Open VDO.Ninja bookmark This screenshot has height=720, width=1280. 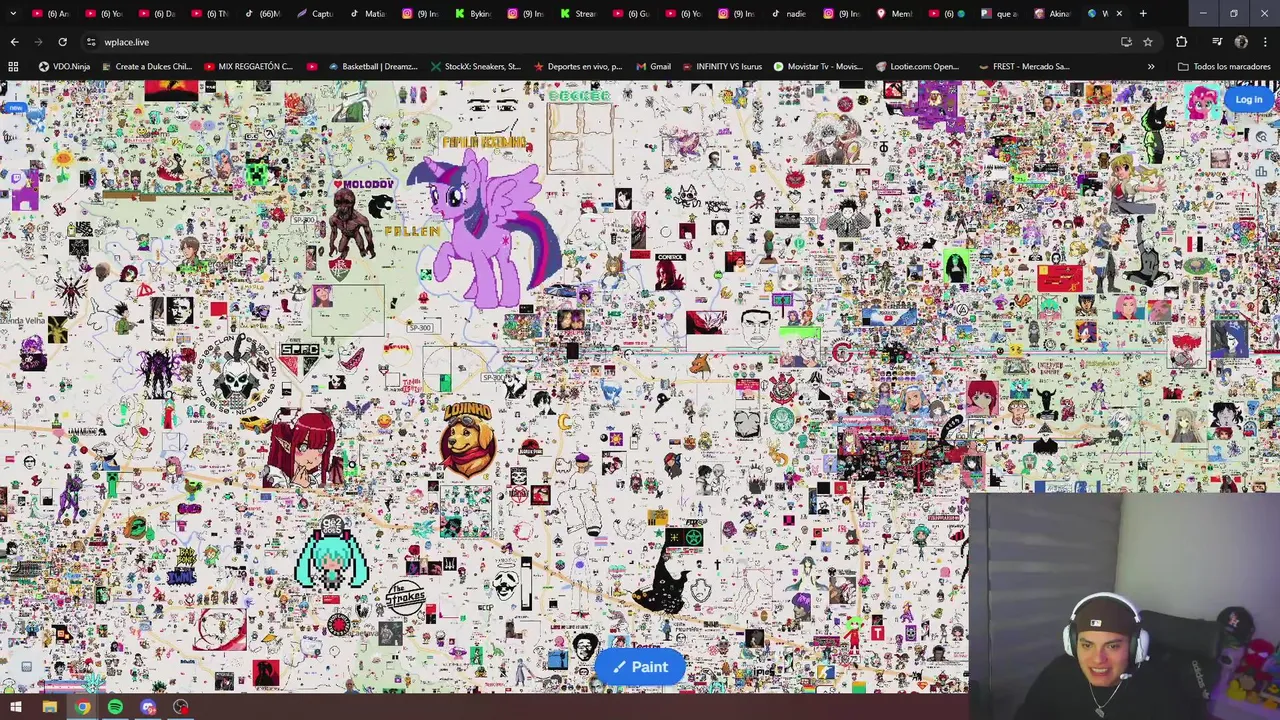(x=64, y=67)
